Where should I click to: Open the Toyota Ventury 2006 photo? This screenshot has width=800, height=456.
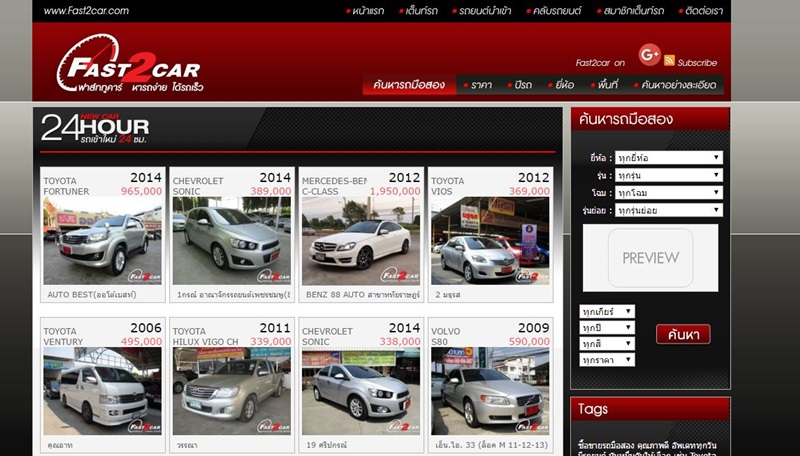[x=103, y=391]
